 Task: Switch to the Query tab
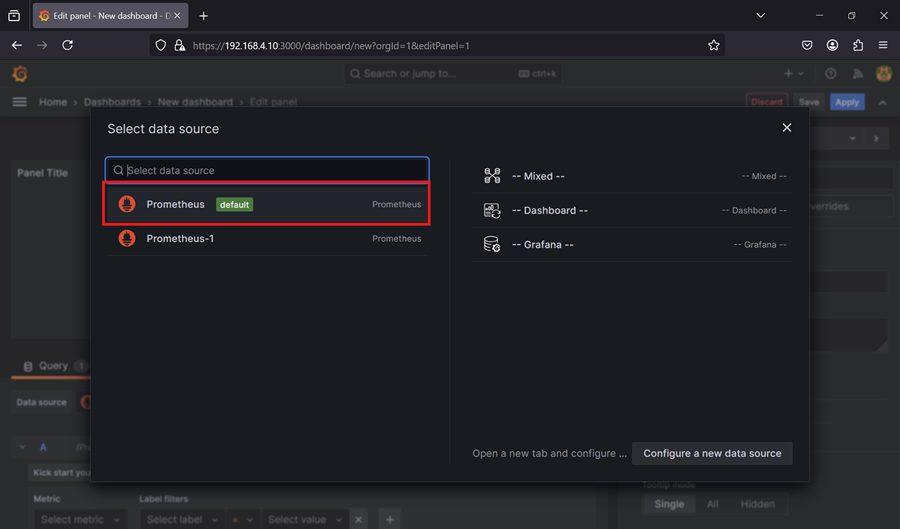[x=53, y=366]
